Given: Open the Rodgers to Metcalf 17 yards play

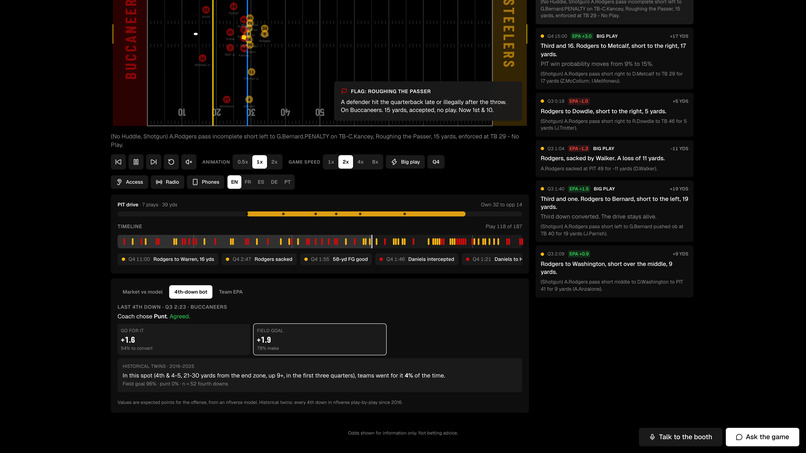Looking at the screenshot, I should (x=614, y=59).
